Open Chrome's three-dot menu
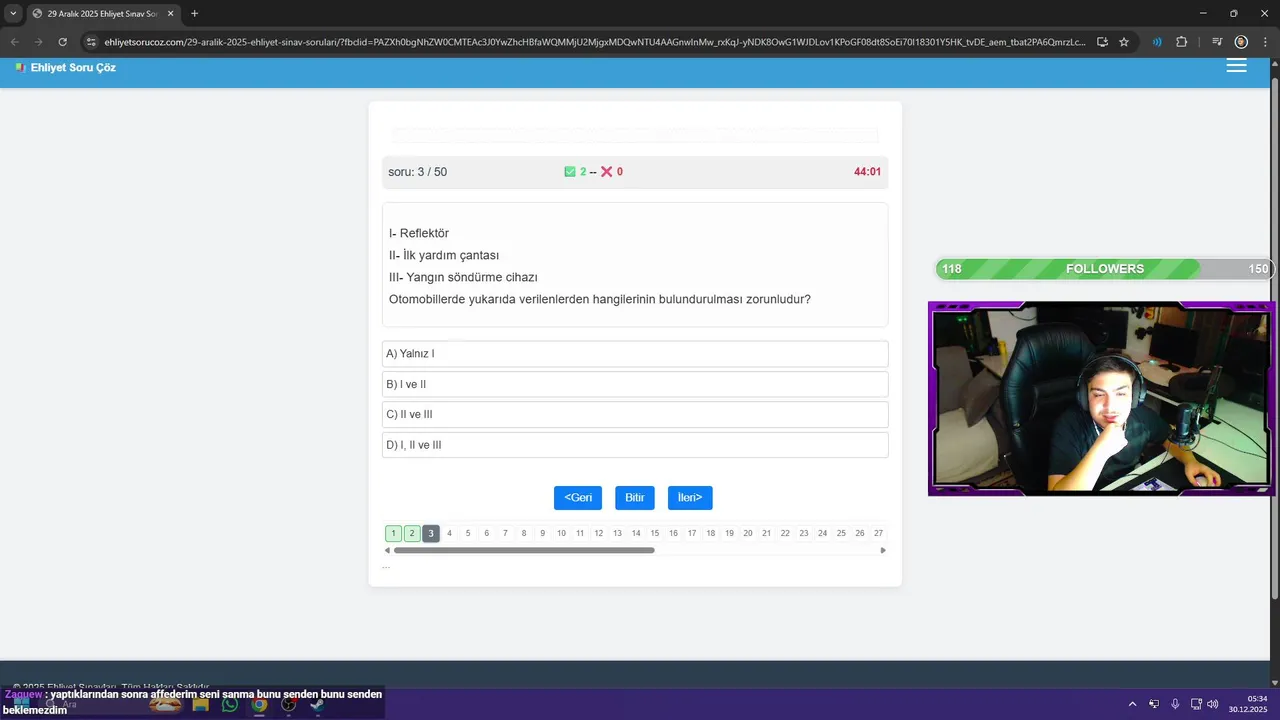This screenshot has width=1280, height=720. [x=1265, y=42]
